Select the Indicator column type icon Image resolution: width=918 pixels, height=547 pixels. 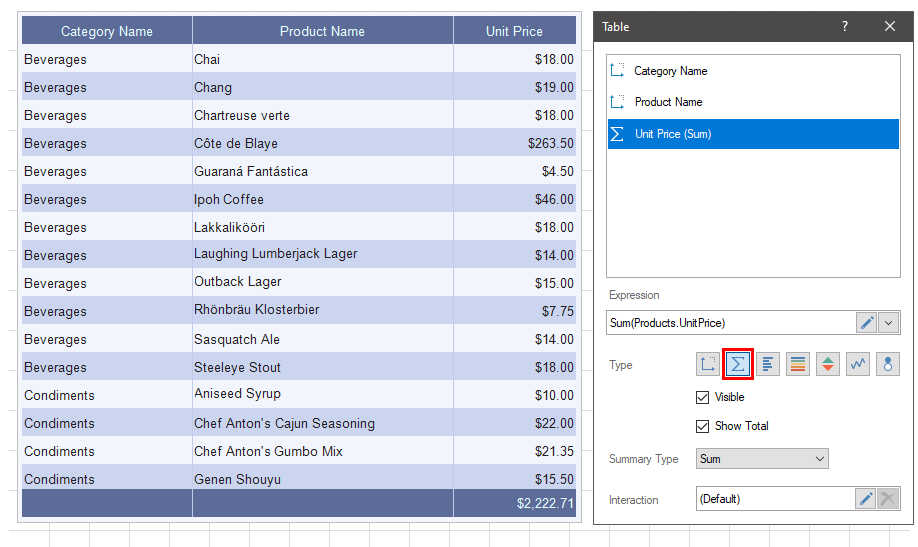click(828, 365)
